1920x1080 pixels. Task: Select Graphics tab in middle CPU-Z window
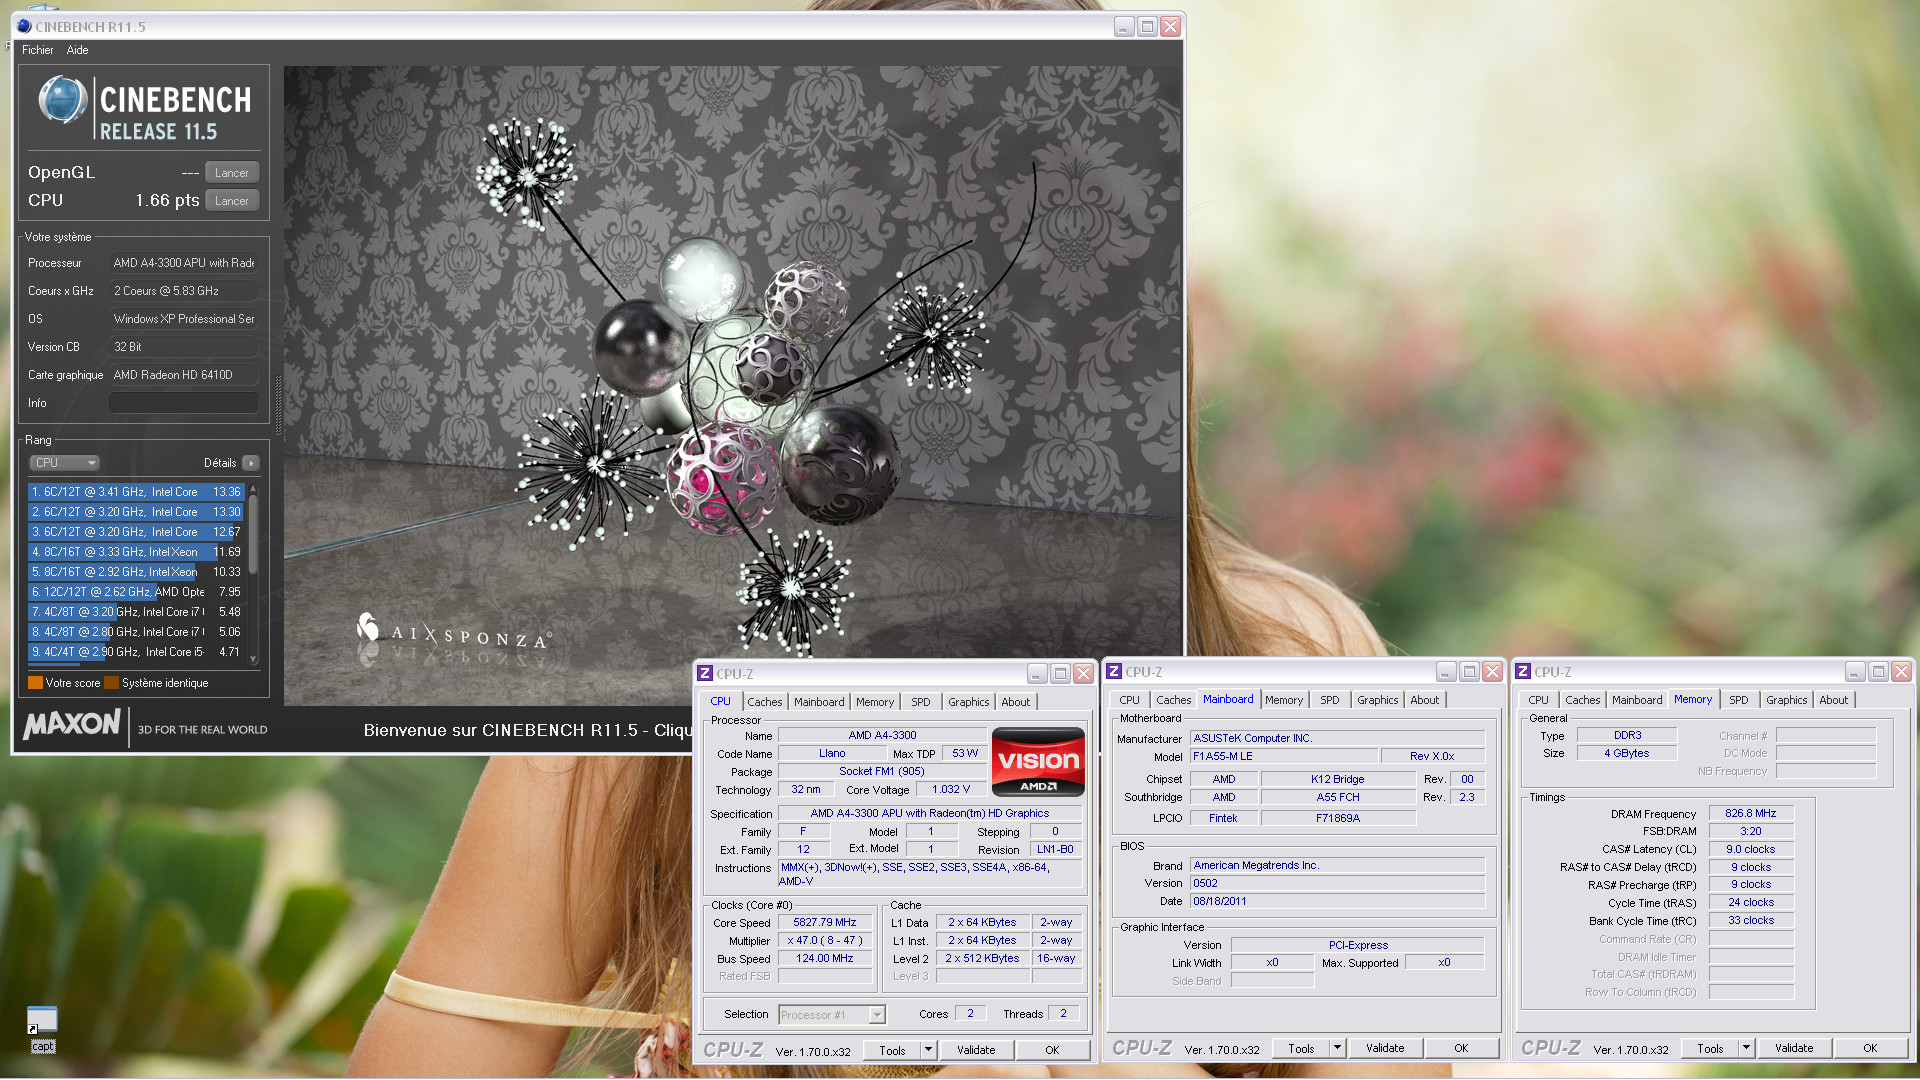click(1378, 700)
